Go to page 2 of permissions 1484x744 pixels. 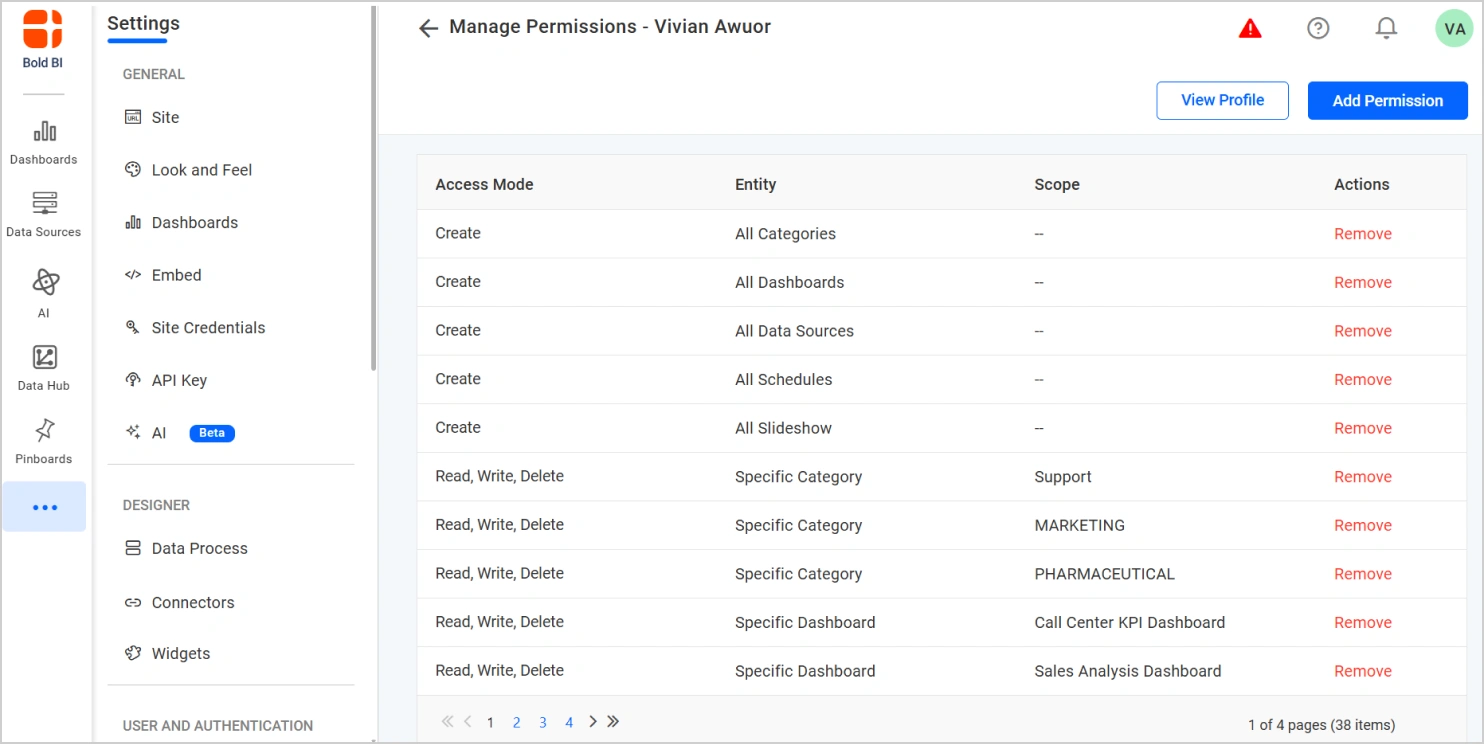coord(516,722)
